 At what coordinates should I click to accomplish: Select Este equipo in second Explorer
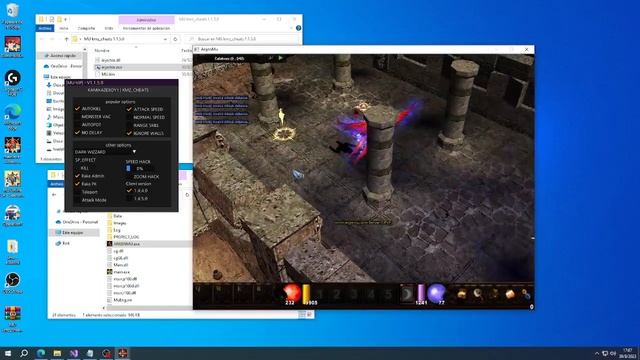click(x=73, y=233)
